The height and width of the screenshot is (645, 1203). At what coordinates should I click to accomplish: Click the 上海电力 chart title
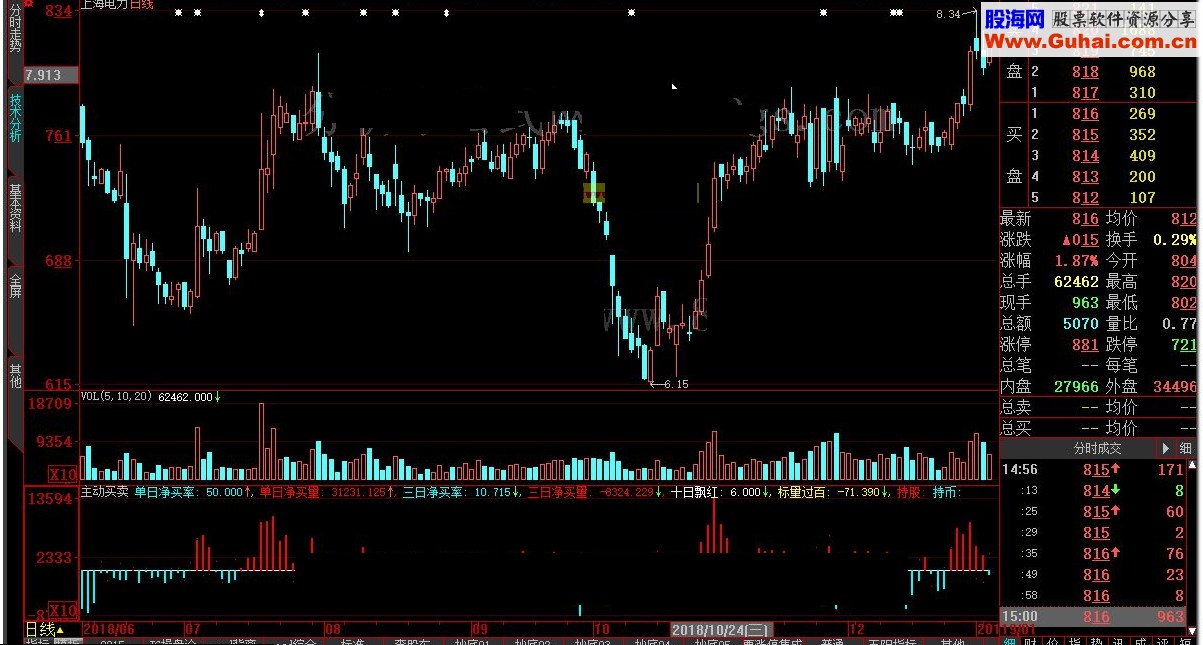105,5
